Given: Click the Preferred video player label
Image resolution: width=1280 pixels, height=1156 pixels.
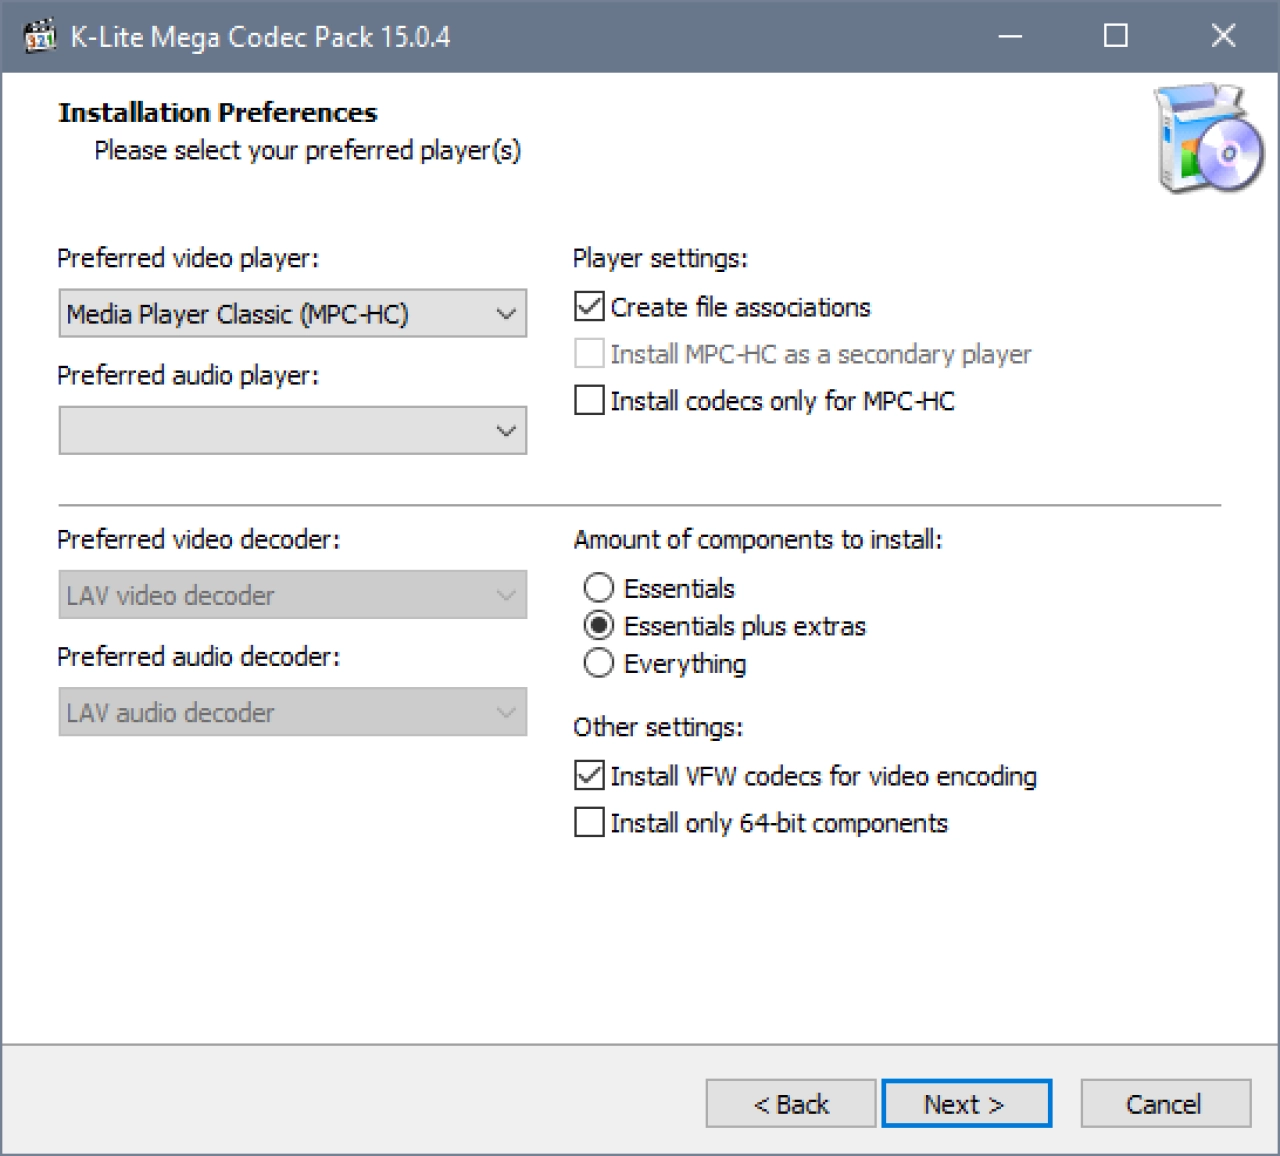Looking at the screenshot, I should point(188,259).
